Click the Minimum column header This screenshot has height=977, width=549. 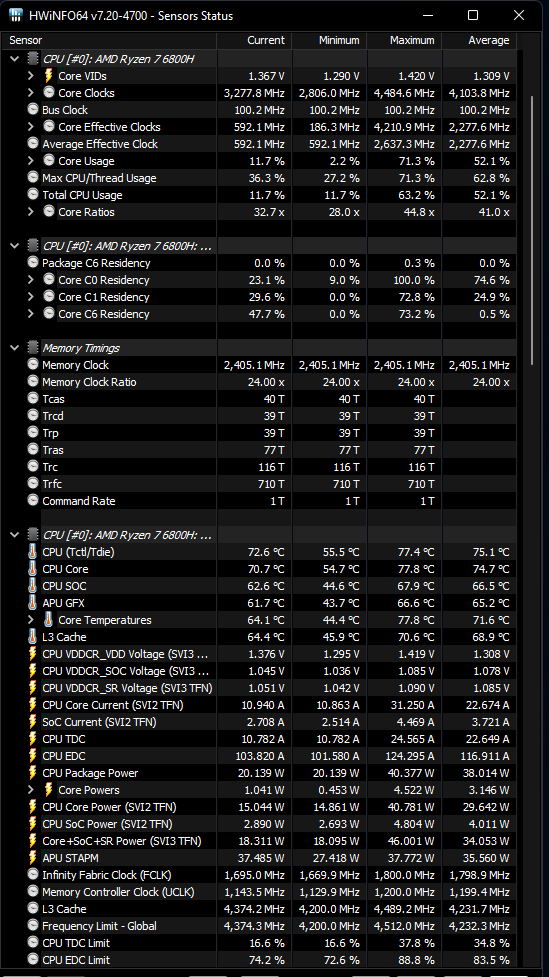coord(329,41)
